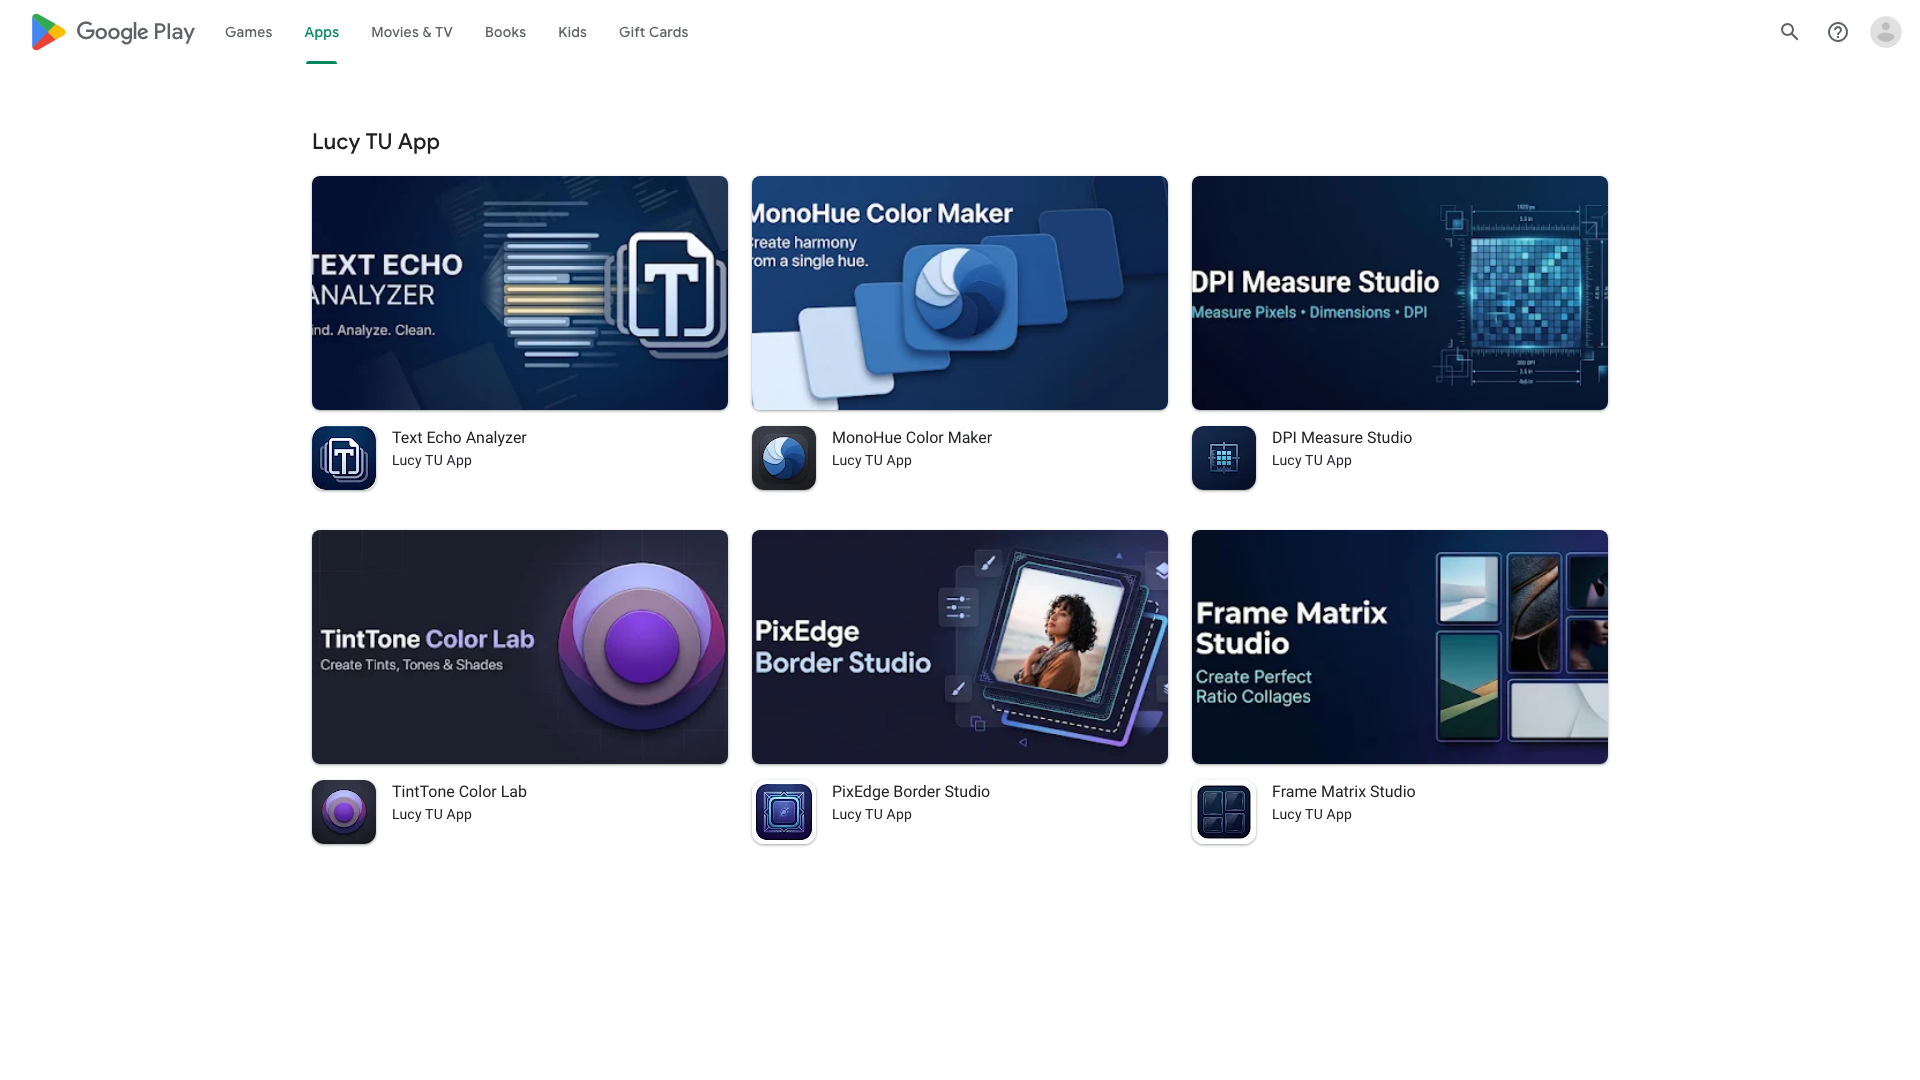The width and height of the screenshot is (1920, 1080).
Task: Go to the Movies & TV tab
Action: (x=412, y=32)
